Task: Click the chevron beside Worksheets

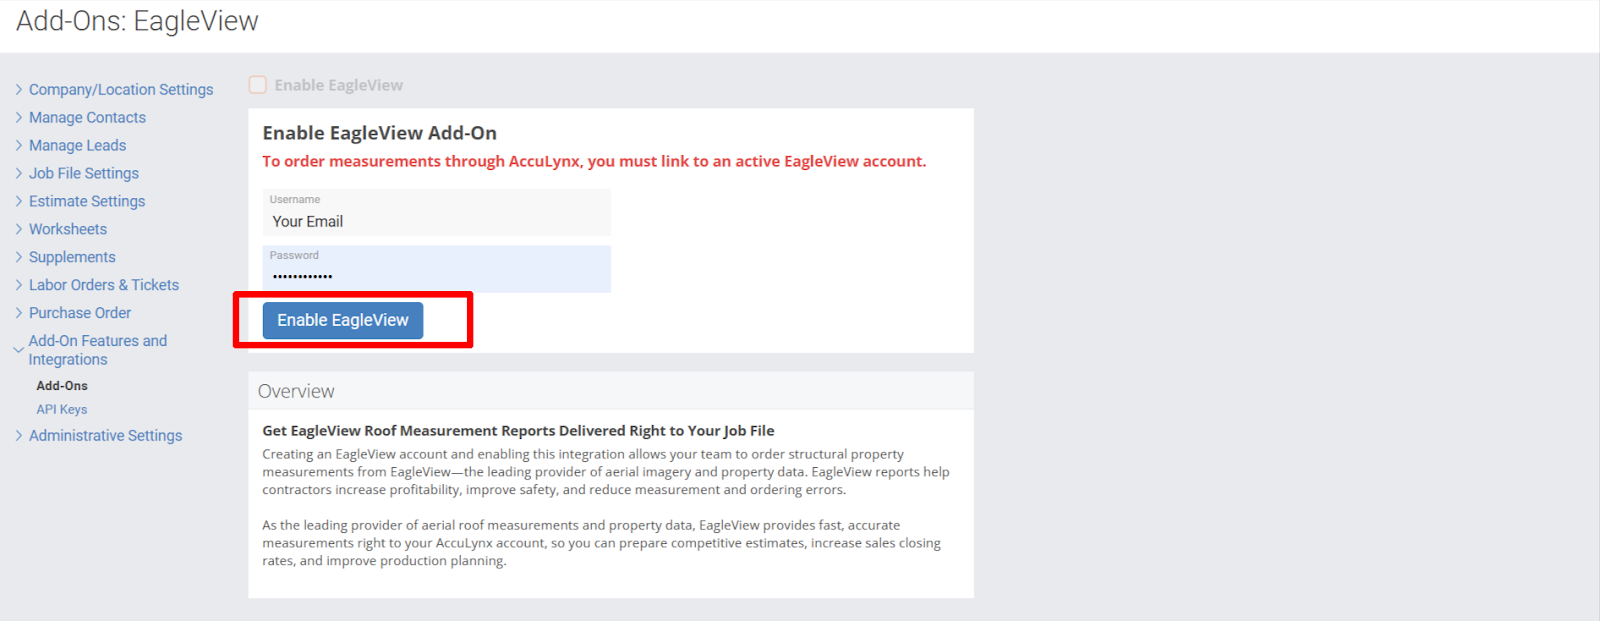Action: 19,229
